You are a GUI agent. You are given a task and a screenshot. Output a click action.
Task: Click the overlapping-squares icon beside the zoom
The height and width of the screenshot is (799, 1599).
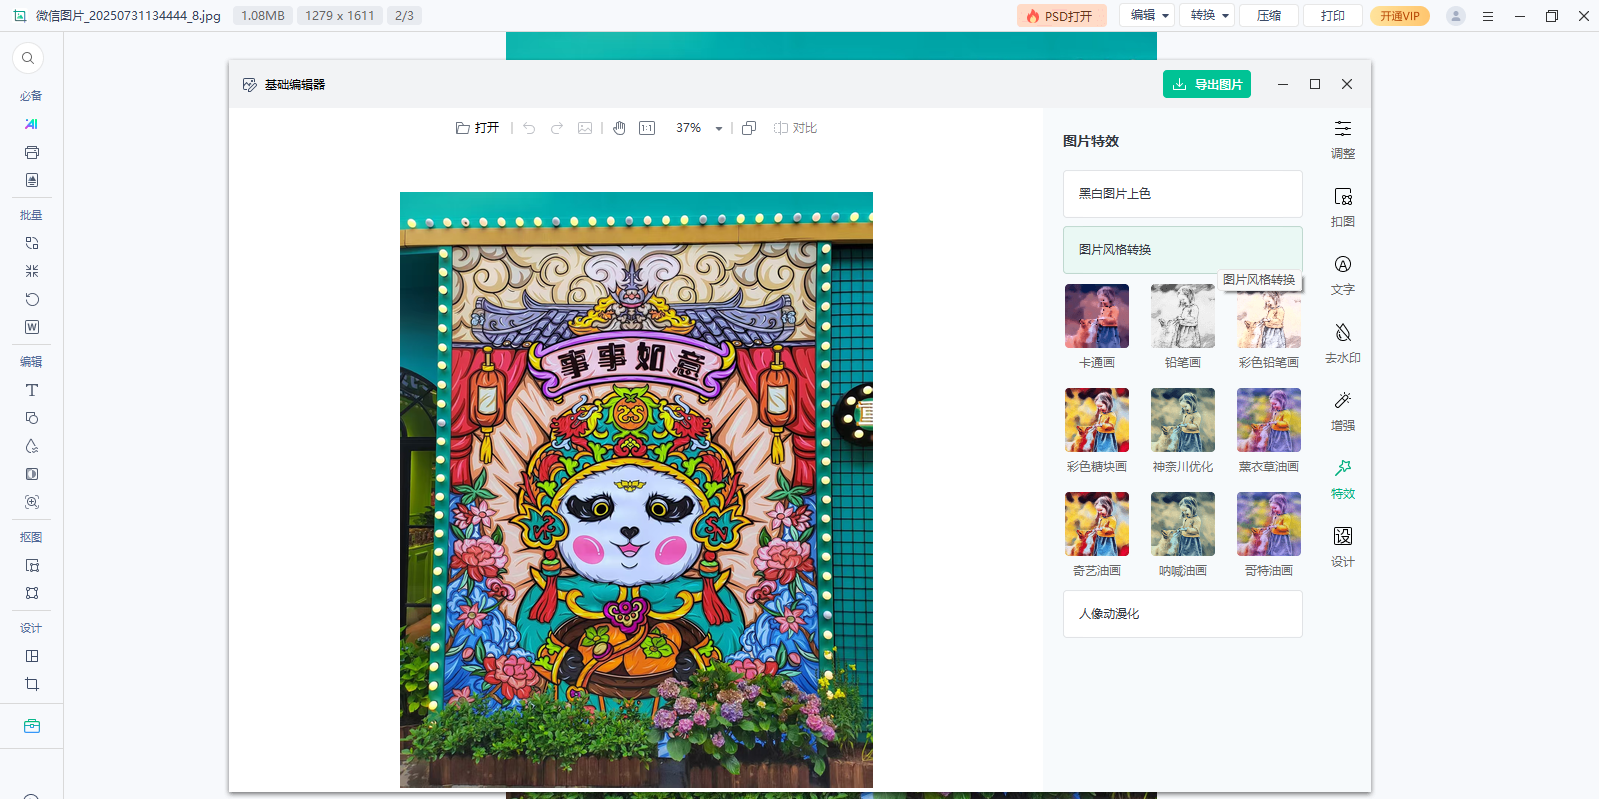point(749,128)
